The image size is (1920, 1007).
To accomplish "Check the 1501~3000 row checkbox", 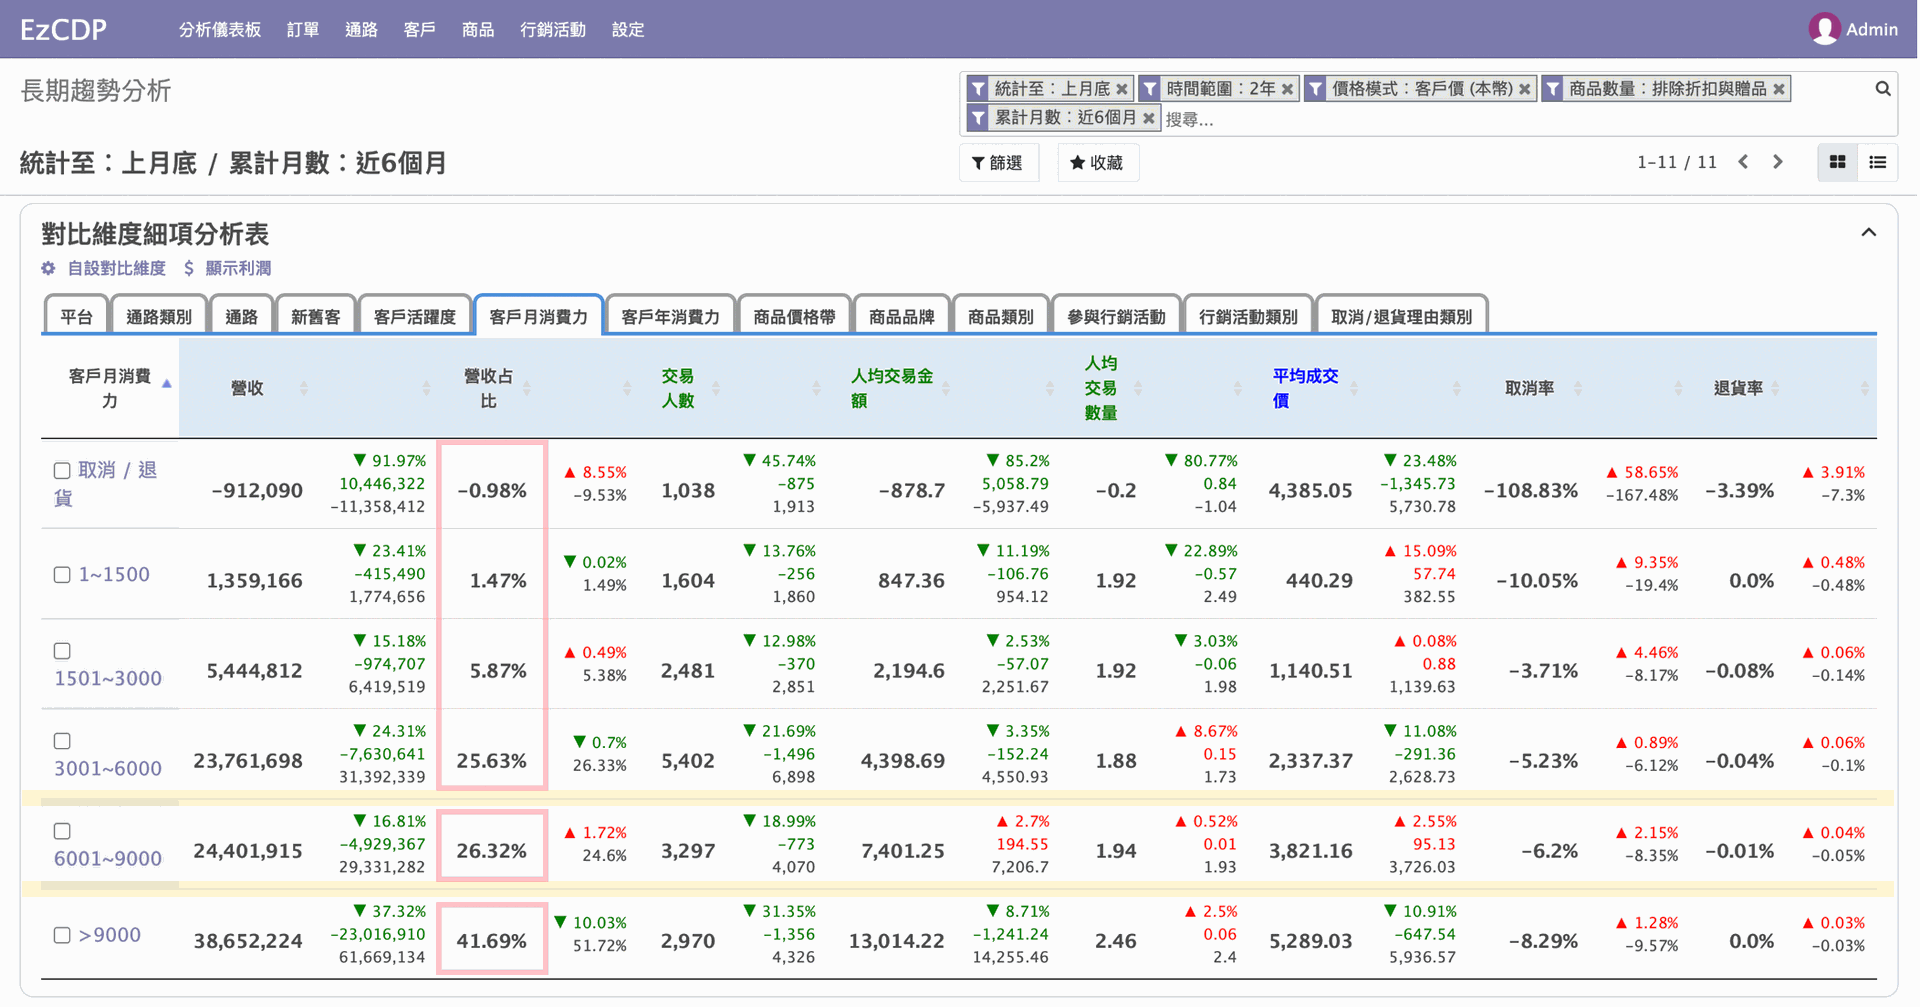I will [62, 651].
